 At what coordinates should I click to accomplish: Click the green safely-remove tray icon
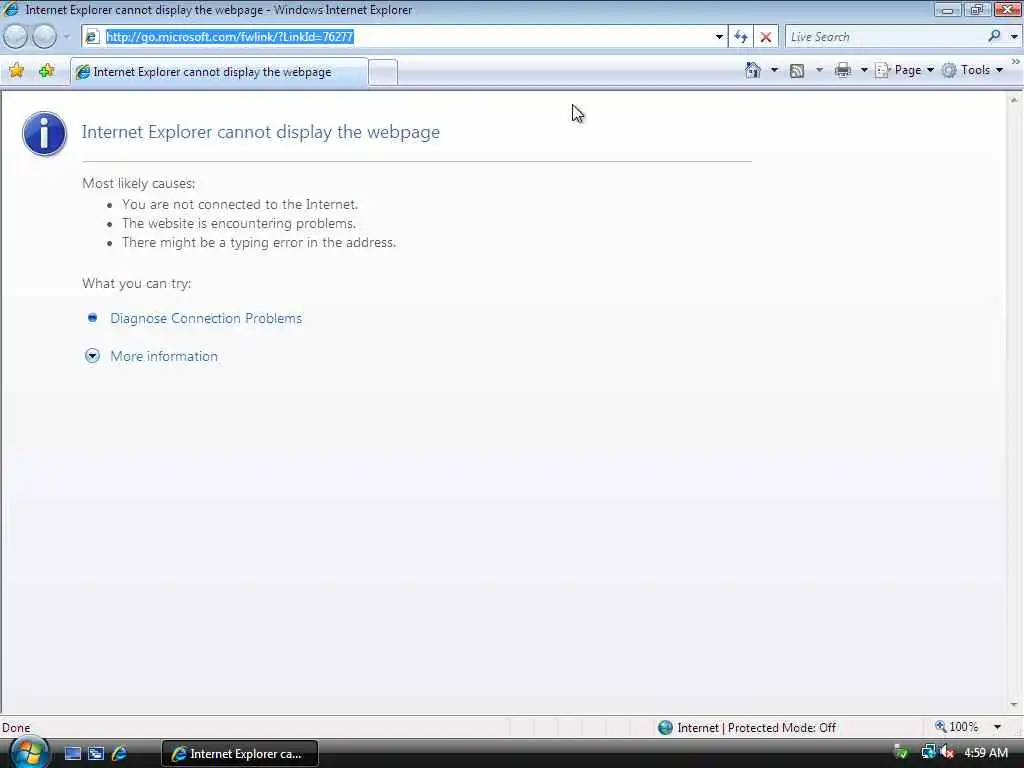point(901,752)
